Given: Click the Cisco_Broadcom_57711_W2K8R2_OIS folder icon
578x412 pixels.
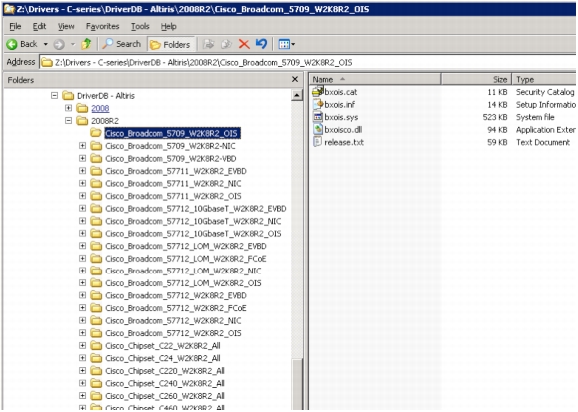Looking at the screenshot, I should click(x=96, y=196).
